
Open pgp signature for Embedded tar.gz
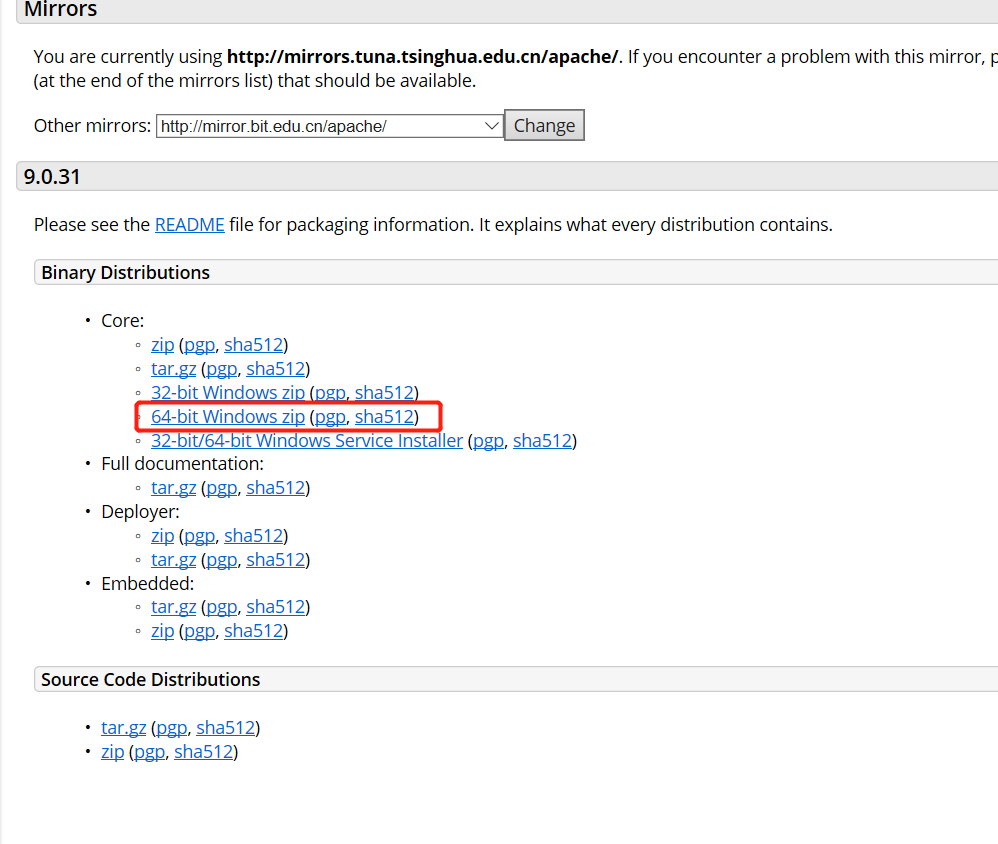tap(221, 607)
